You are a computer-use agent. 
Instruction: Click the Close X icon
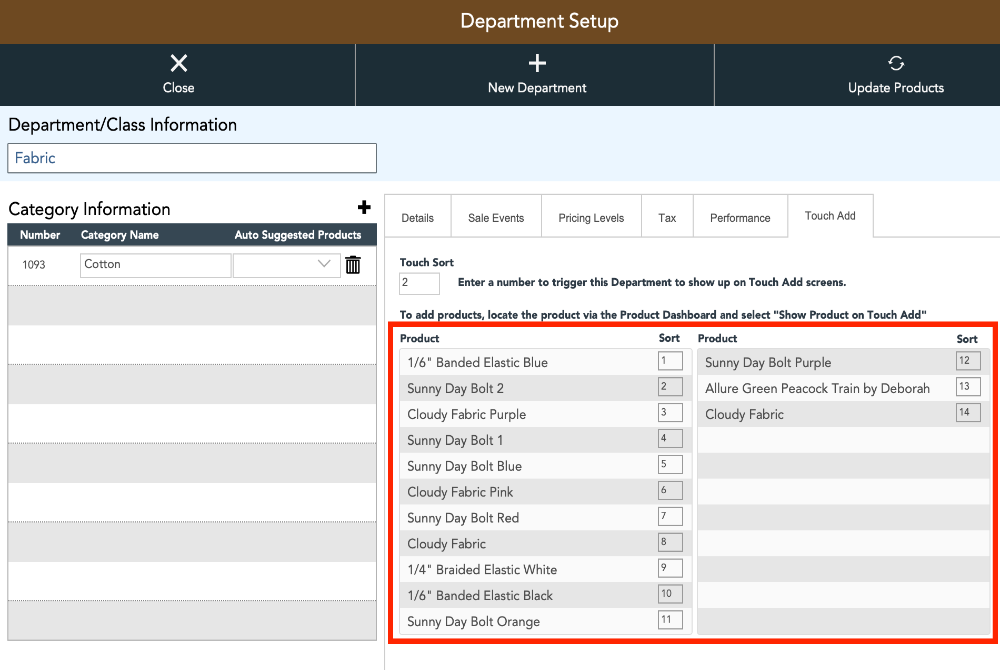[x=179, y=63]
